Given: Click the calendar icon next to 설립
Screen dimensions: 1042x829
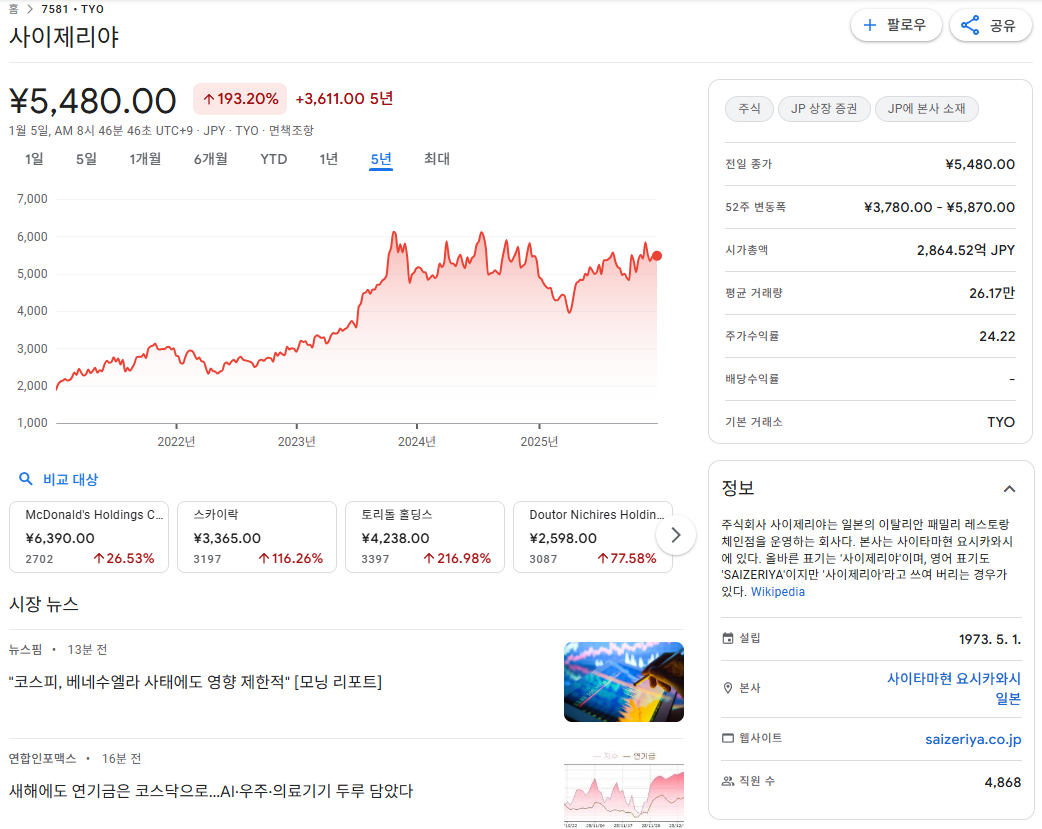Looking at the screenshot, I should point(728,638).
